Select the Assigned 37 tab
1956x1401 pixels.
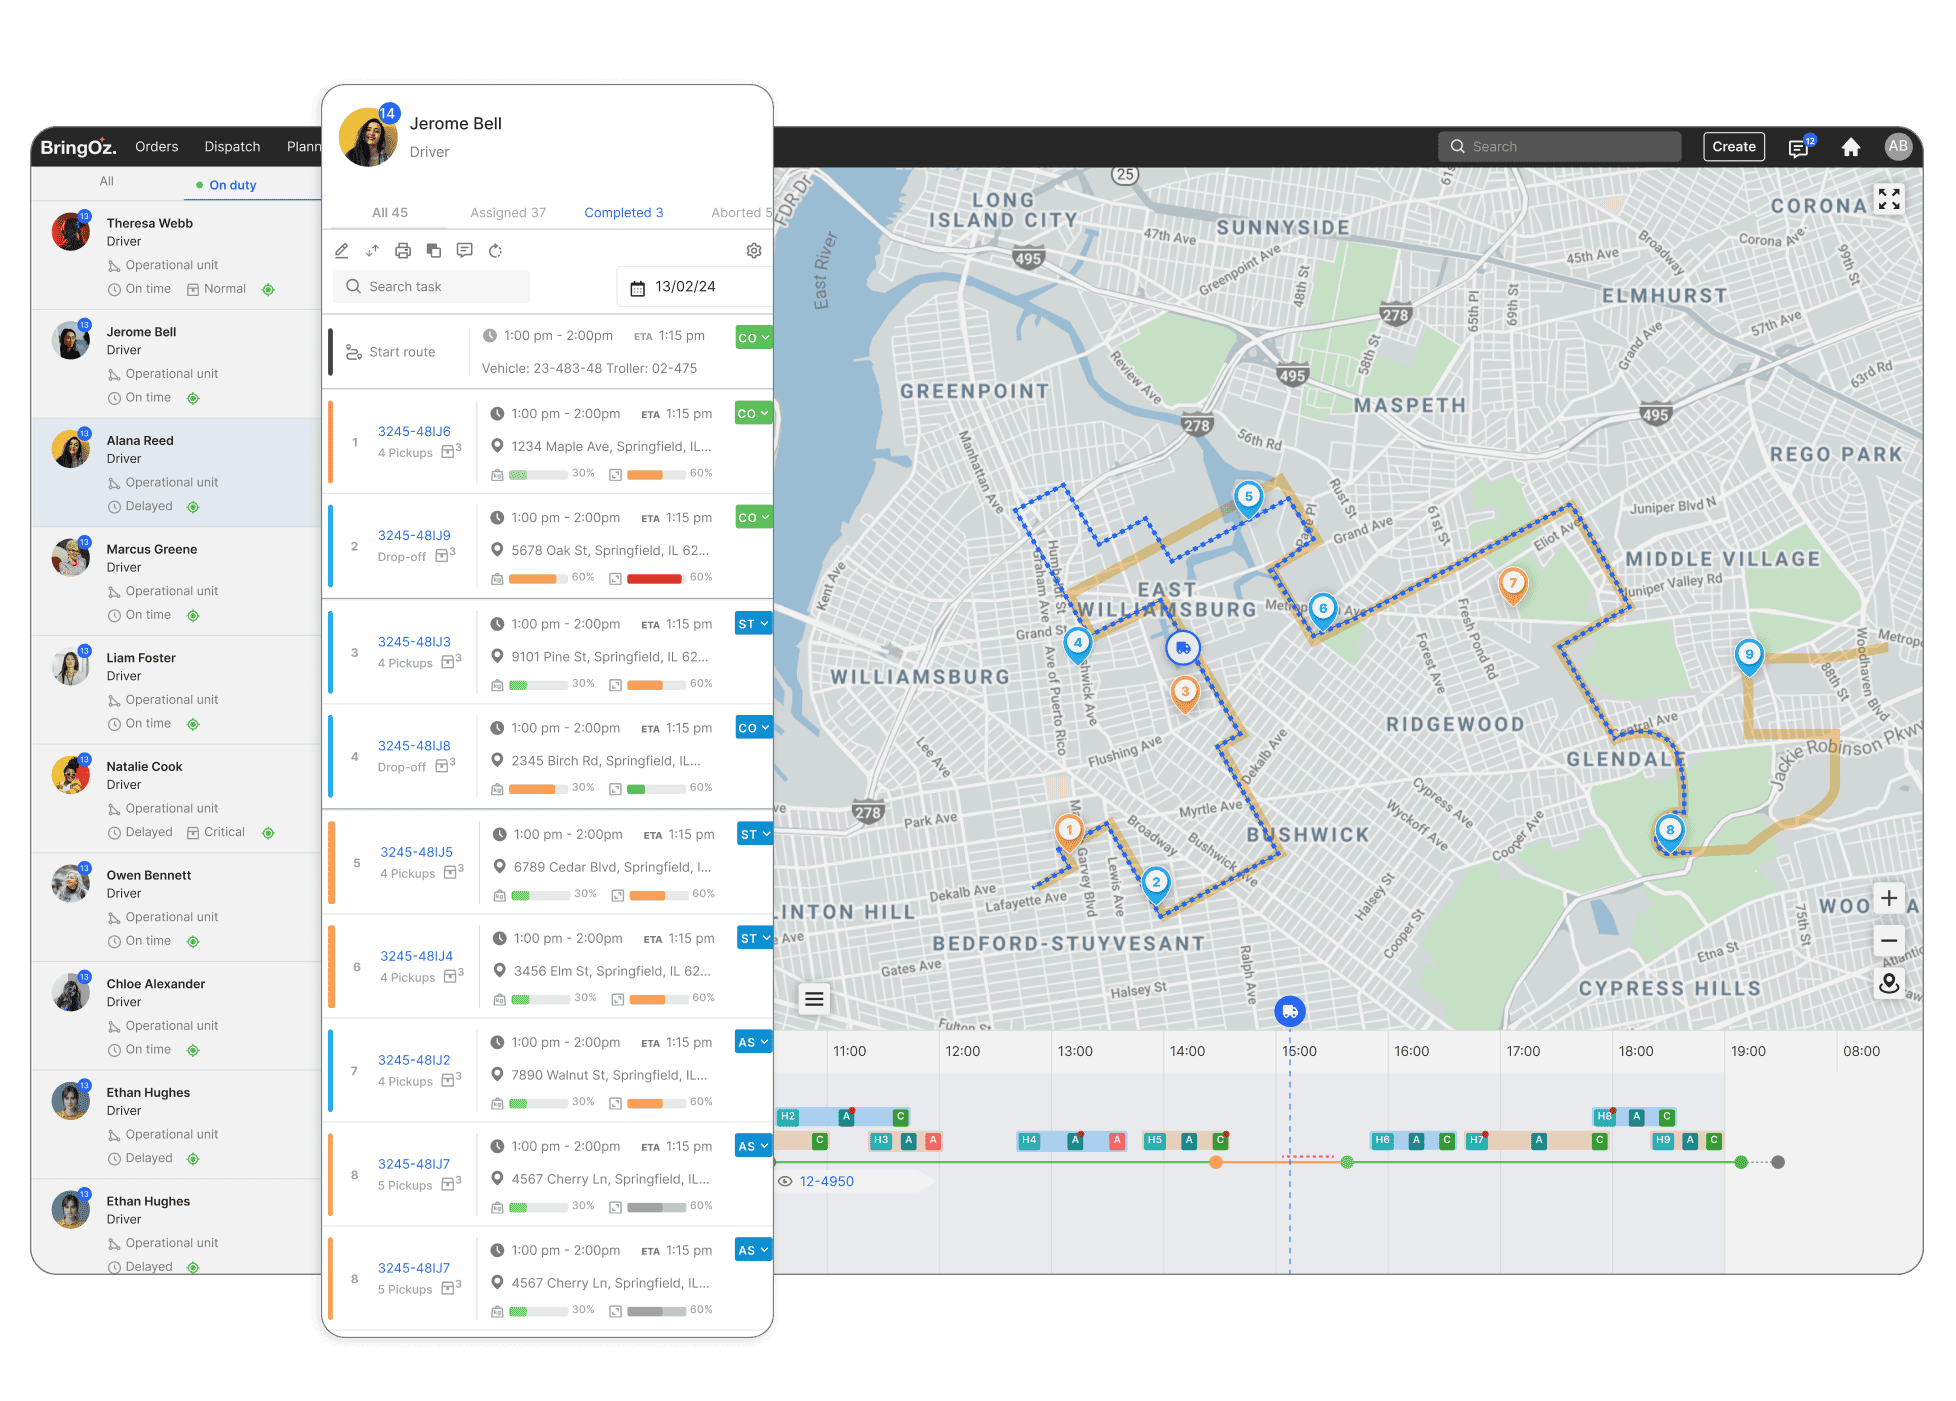508,213
